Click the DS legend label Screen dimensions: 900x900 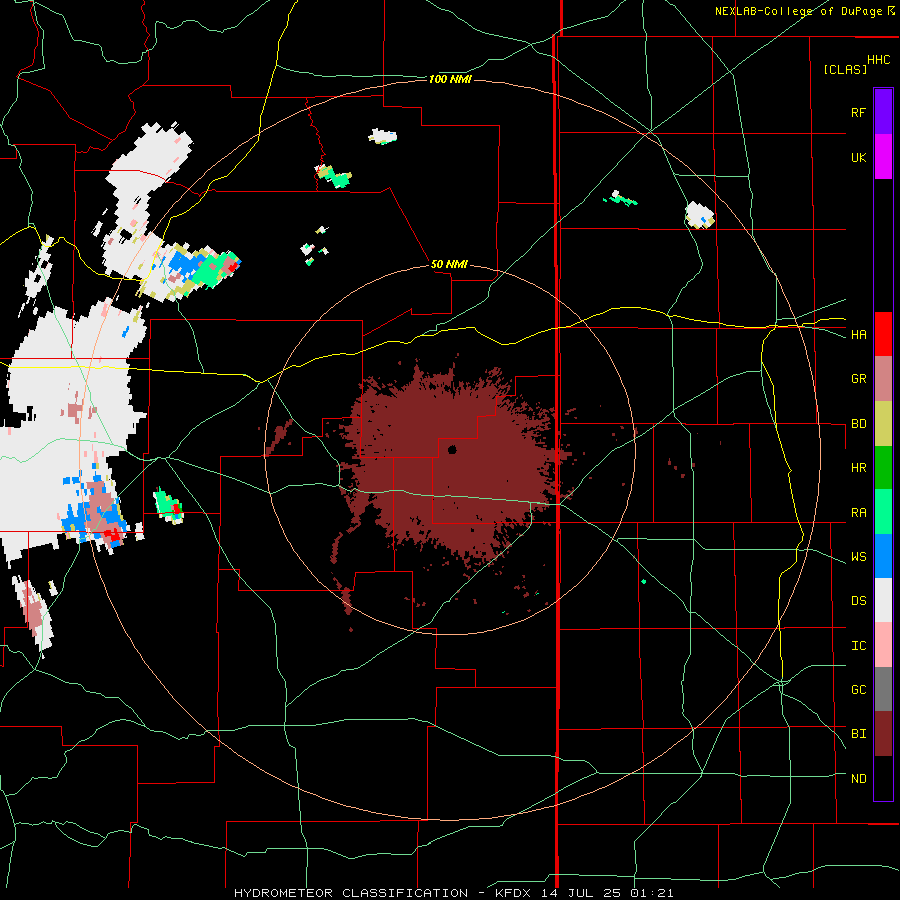point(858,600)
